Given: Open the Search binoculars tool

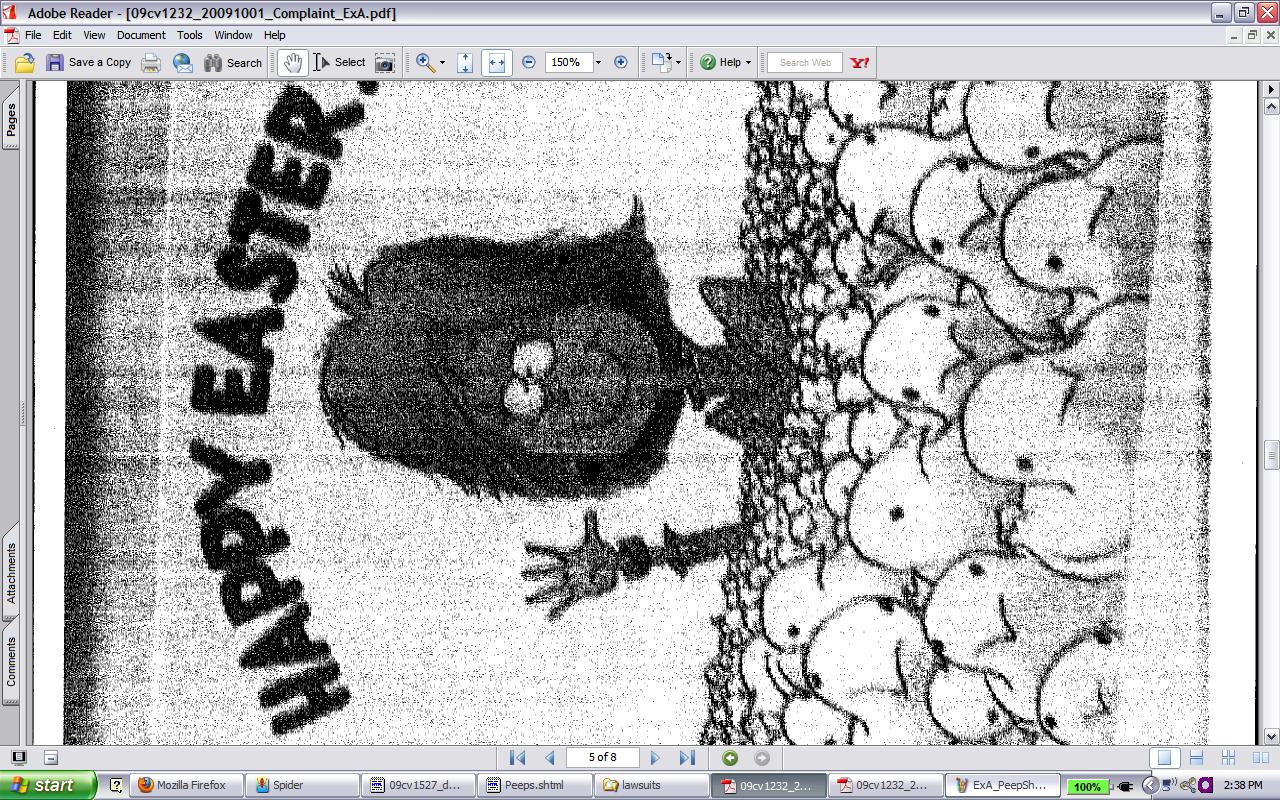Looking at the screenshot, I should click(232, 62).
